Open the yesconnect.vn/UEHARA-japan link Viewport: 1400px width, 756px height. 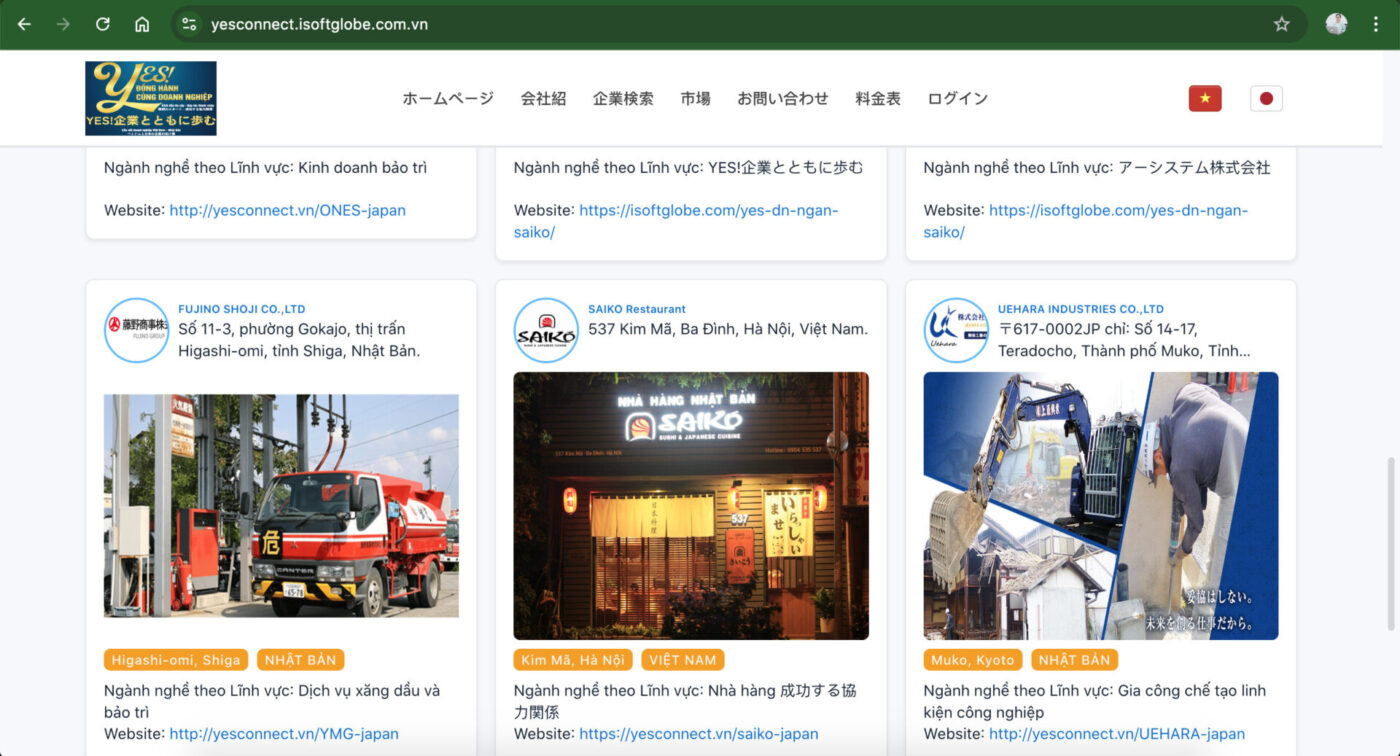tap(1117, 734)
